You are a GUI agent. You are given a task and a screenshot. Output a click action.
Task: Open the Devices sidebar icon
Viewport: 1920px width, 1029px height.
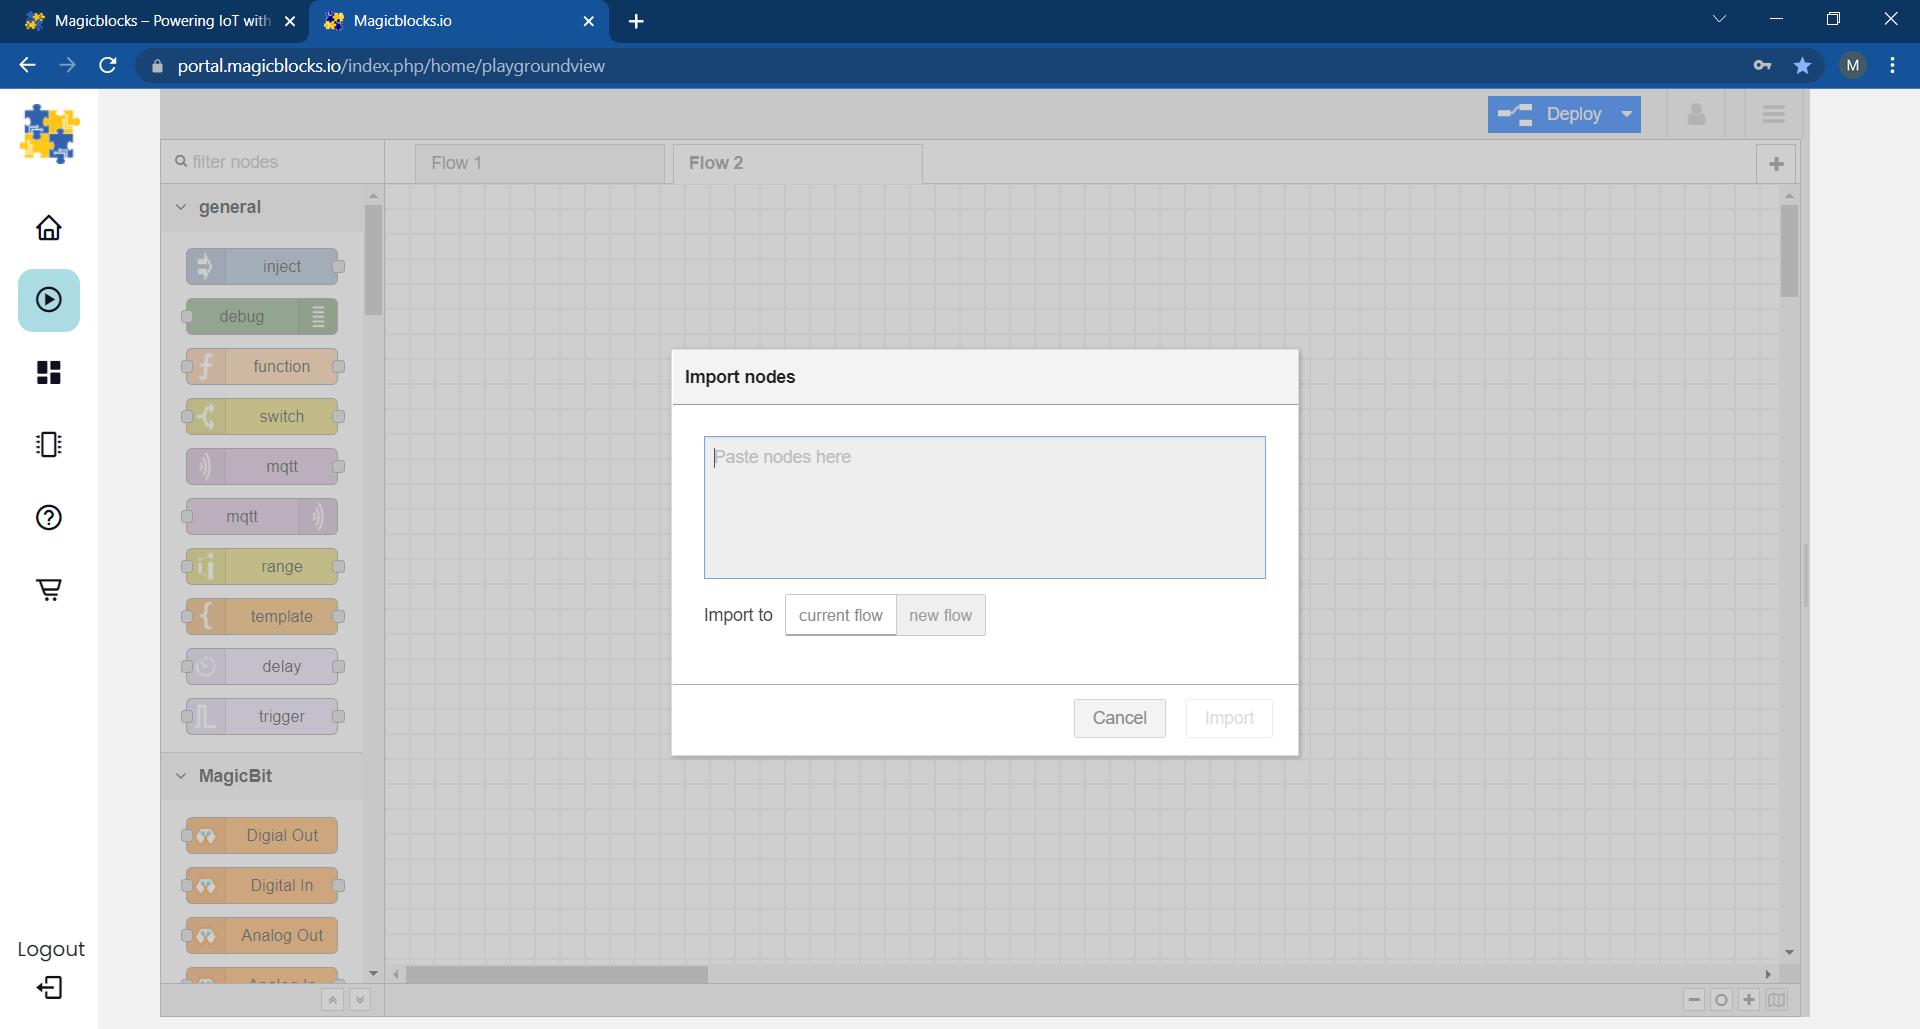[x=47, y=445]
